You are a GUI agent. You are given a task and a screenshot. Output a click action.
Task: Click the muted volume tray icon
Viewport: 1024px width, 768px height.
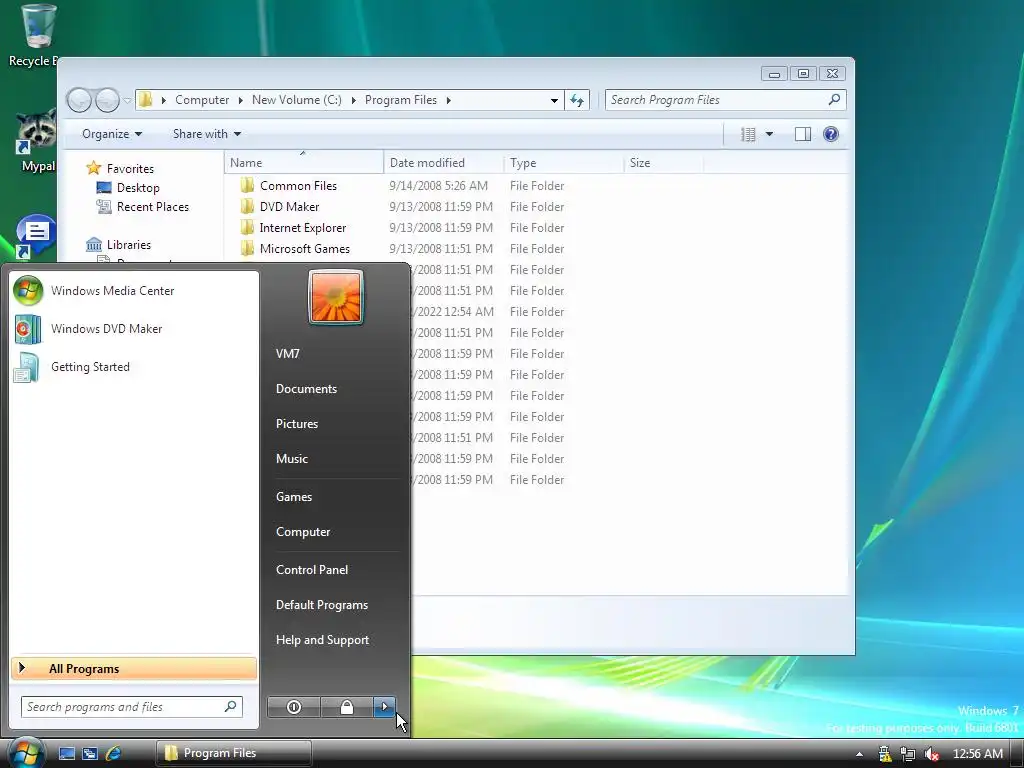click(x=932, y=754)
